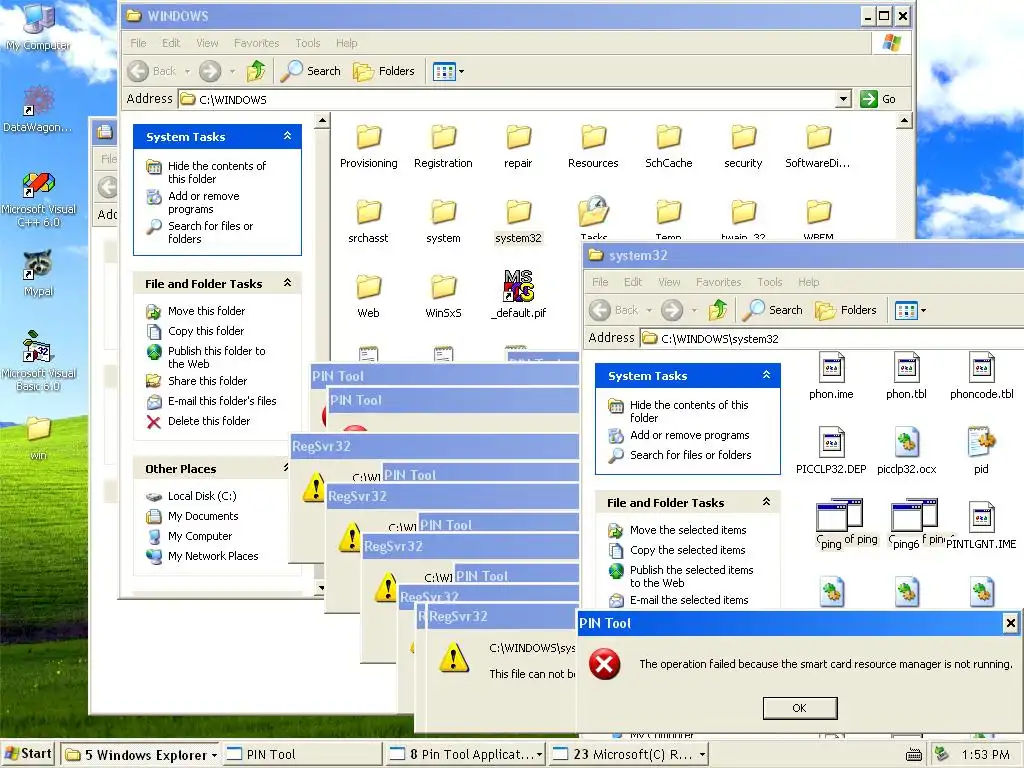
Task: Click My Network Places link
Action: [x=213, y=556]
